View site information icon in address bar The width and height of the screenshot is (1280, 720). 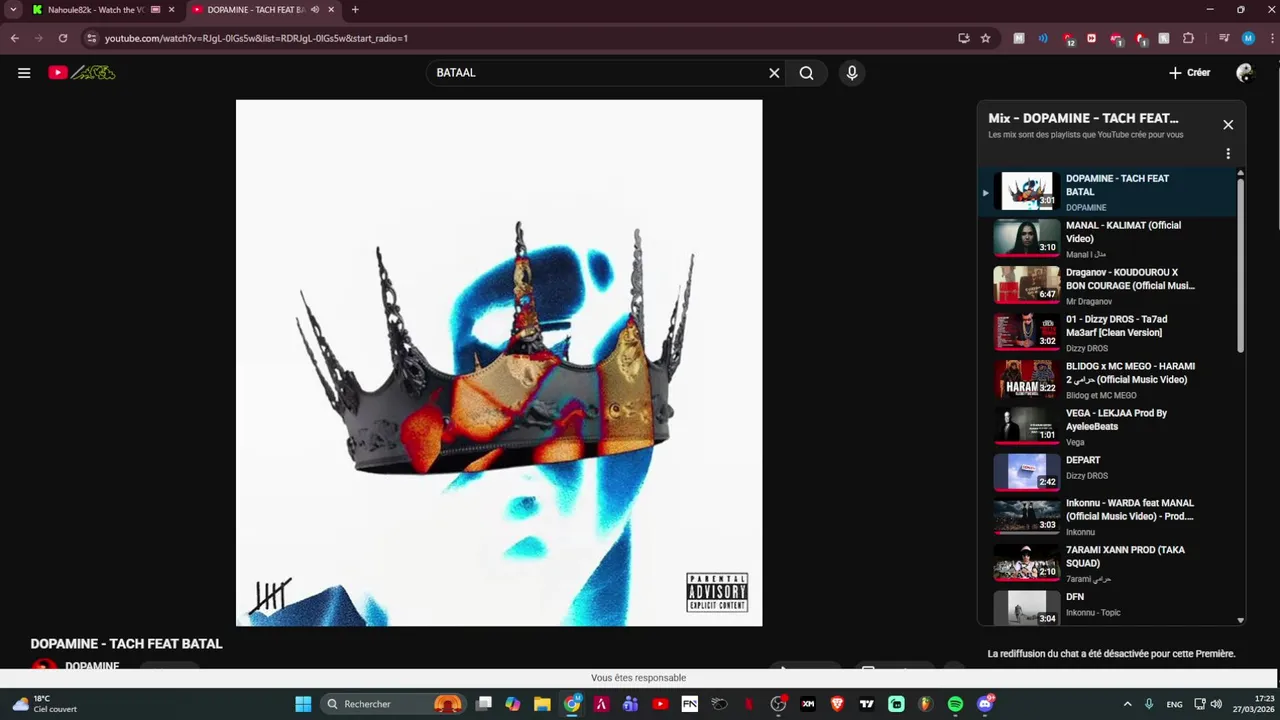[x=91, y=38]
